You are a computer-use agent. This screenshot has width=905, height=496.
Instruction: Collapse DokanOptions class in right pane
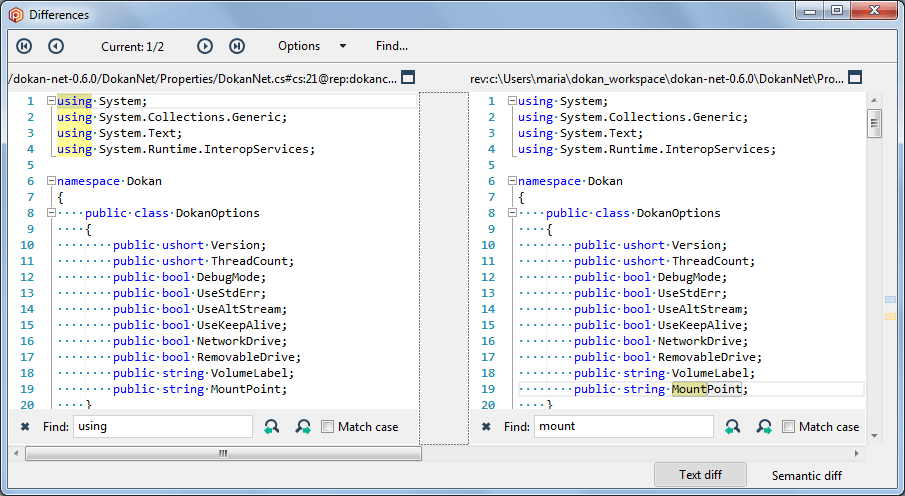click(512, 213)
